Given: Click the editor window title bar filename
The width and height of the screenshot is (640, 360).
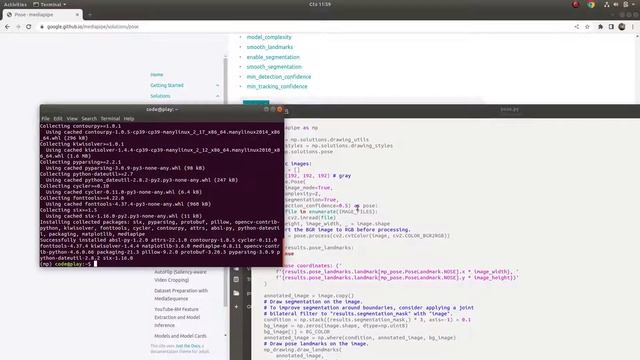Looking at the screenshot, I should click(x=509, y=109).
